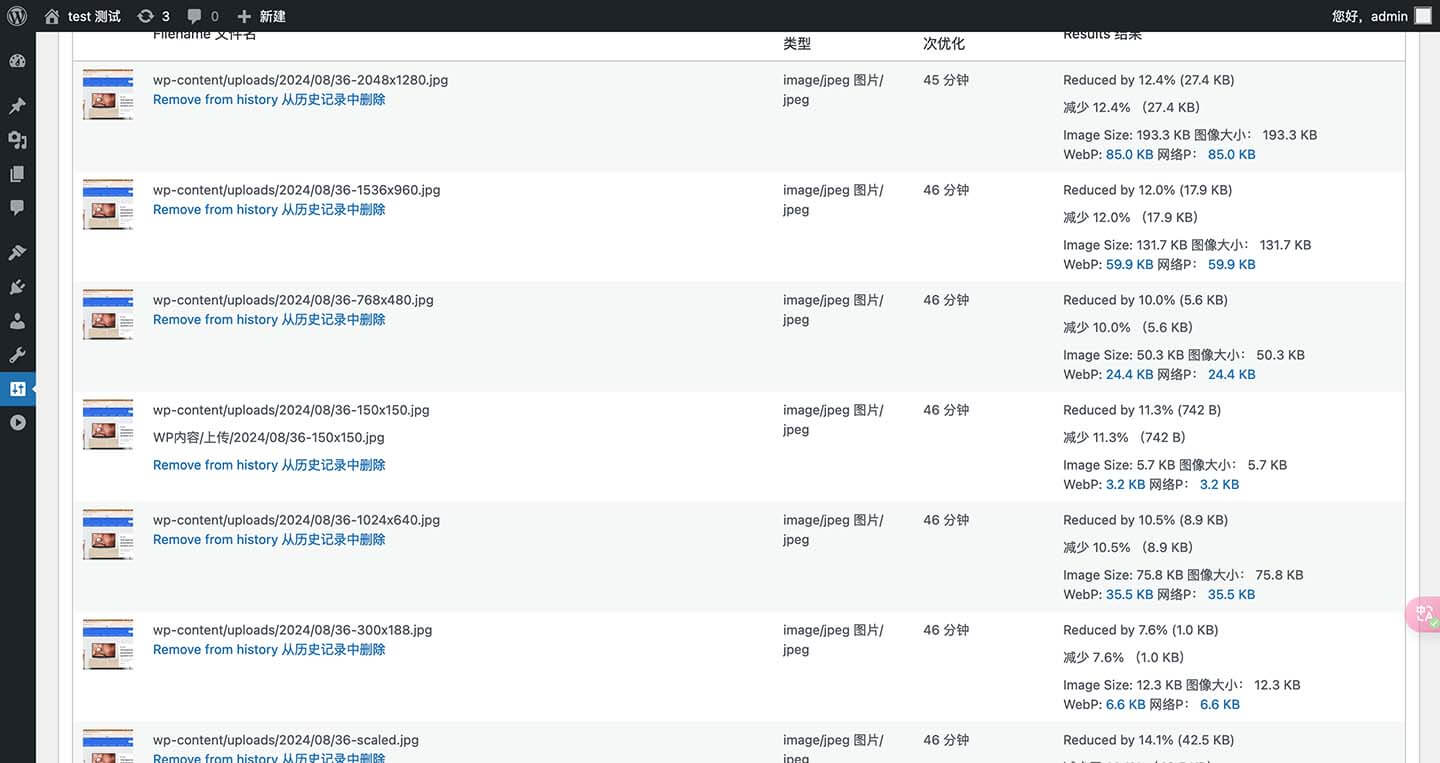This screenshot has width=1440, height=763.
Task: Open the WordPress logo menu
Action: pyautogui.click(x=17, y=16)
